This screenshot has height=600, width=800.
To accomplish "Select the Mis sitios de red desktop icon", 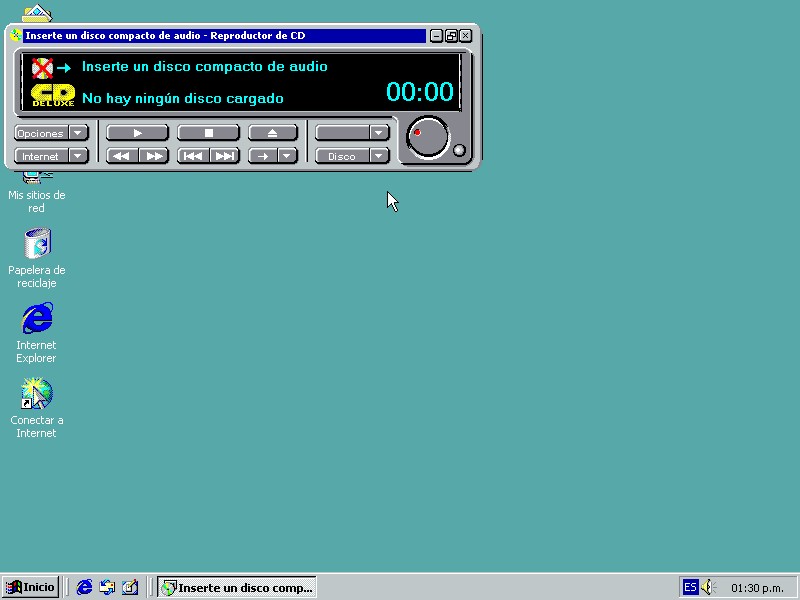I will click(37, 193).
